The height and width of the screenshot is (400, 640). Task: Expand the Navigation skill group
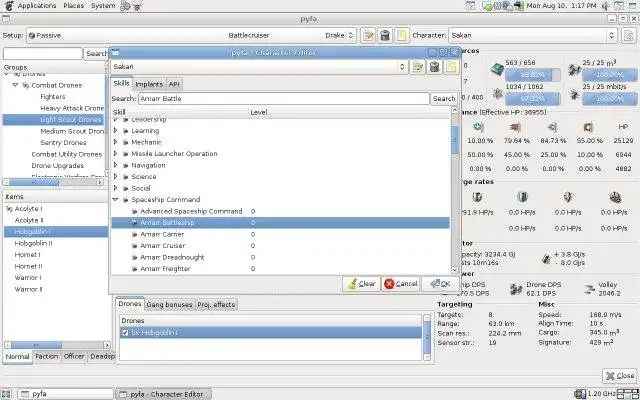116,165
